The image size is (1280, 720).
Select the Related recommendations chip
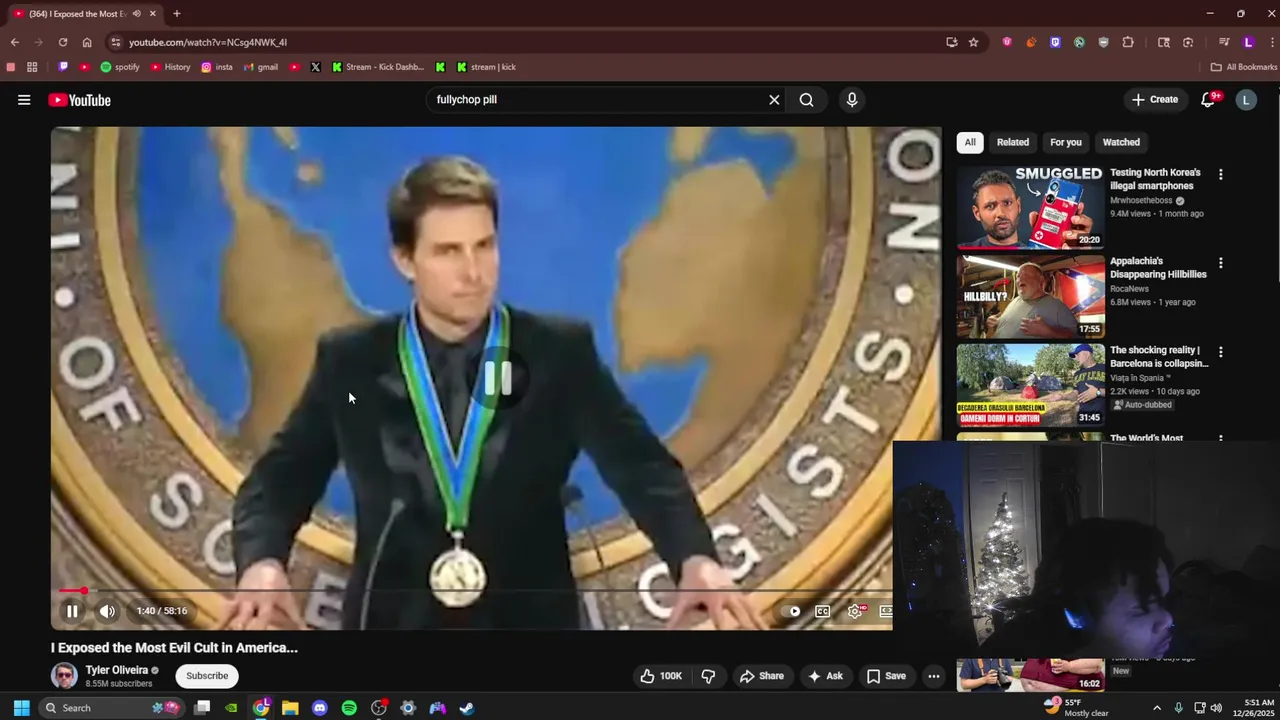click(x=1013, y=142)
